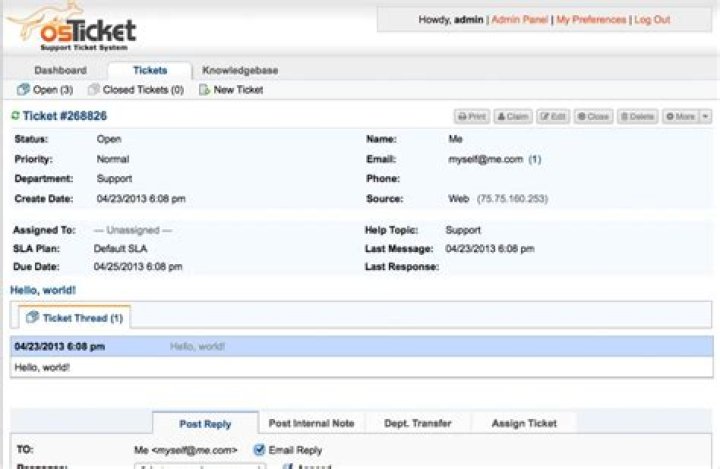Switch to the Knowledgebase tab
720x469 pixels.
[x=240, y=70]
